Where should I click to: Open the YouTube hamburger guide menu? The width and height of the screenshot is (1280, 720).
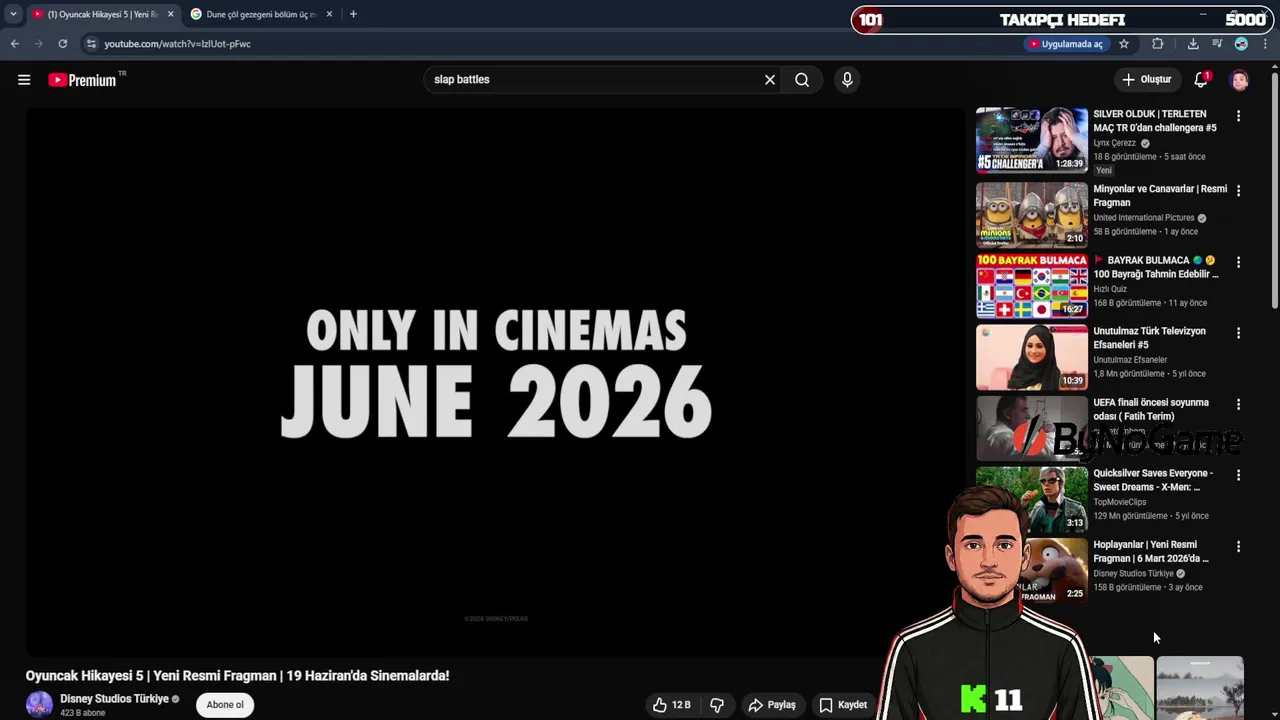pyautogui.click(x=24, y=80)
